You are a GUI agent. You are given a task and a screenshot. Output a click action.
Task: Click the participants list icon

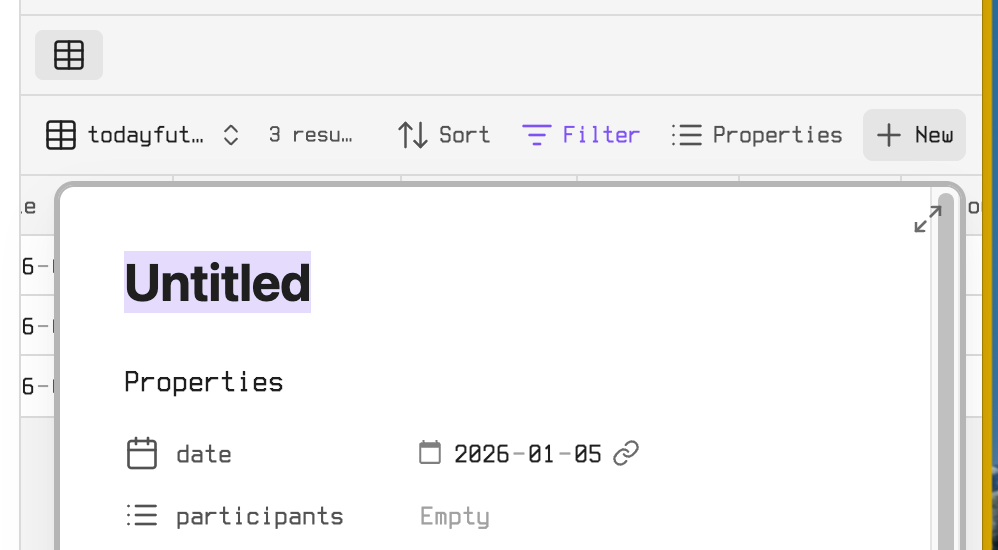coord(142,516)
